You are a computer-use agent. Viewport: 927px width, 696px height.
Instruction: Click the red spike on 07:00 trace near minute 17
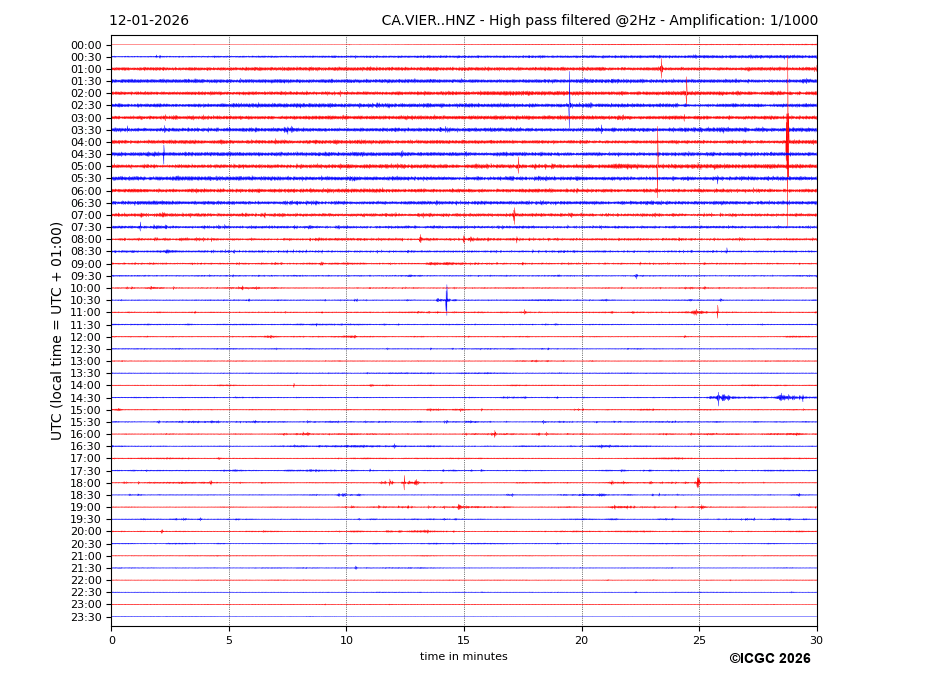pyautogui.click(x=514, y=215)
